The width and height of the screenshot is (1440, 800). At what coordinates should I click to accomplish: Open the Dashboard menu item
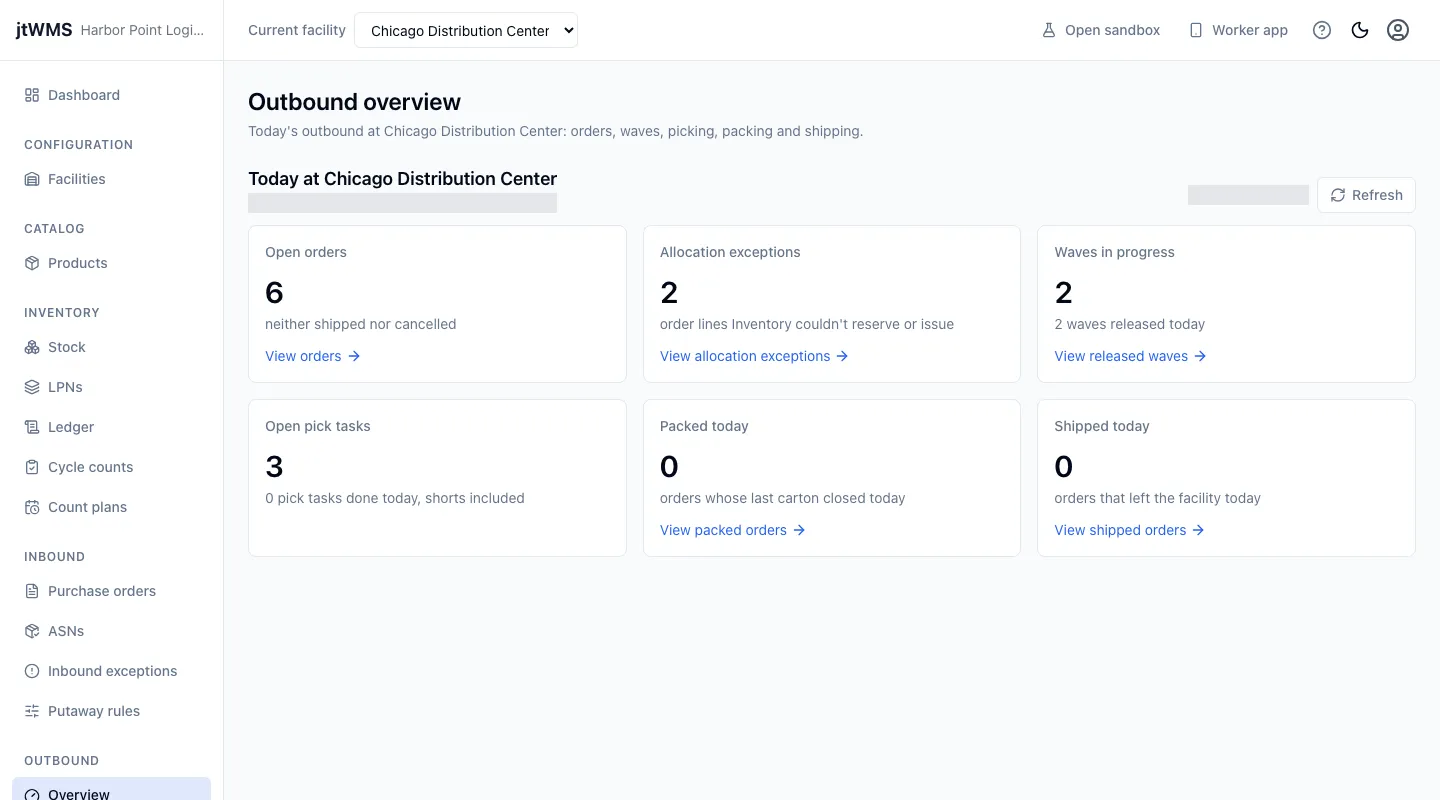point(111,95)
